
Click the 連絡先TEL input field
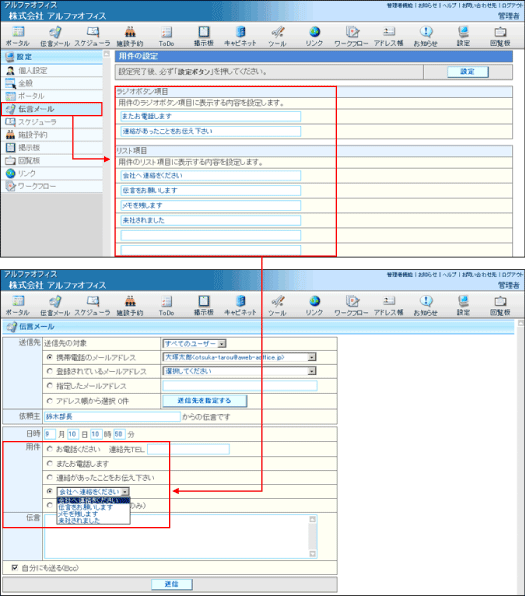tap(189, 449)
